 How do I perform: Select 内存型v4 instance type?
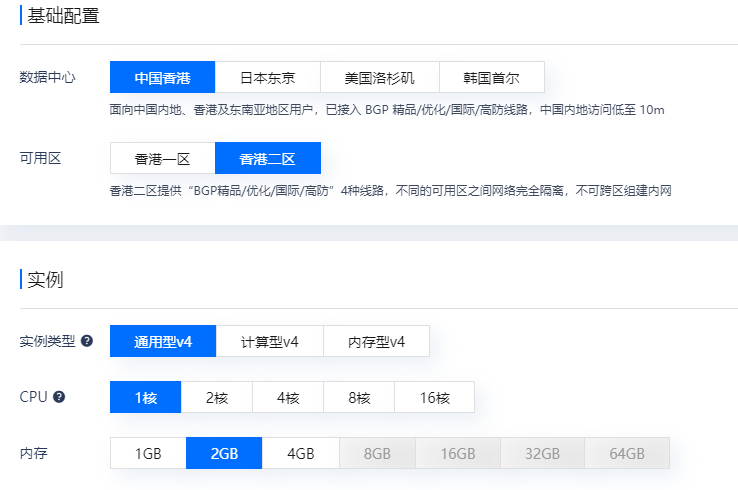[377, 341]
